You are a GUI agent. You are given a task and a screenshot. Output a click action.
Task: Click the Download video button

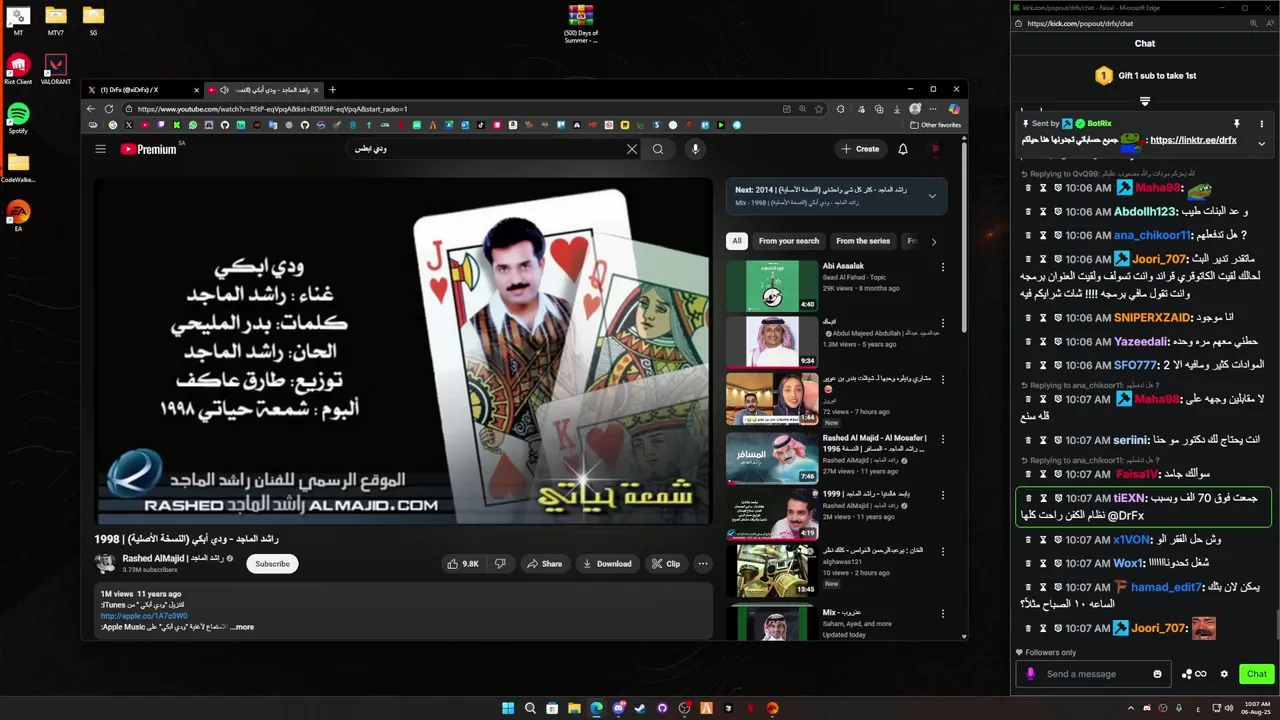tap(607, 564)
